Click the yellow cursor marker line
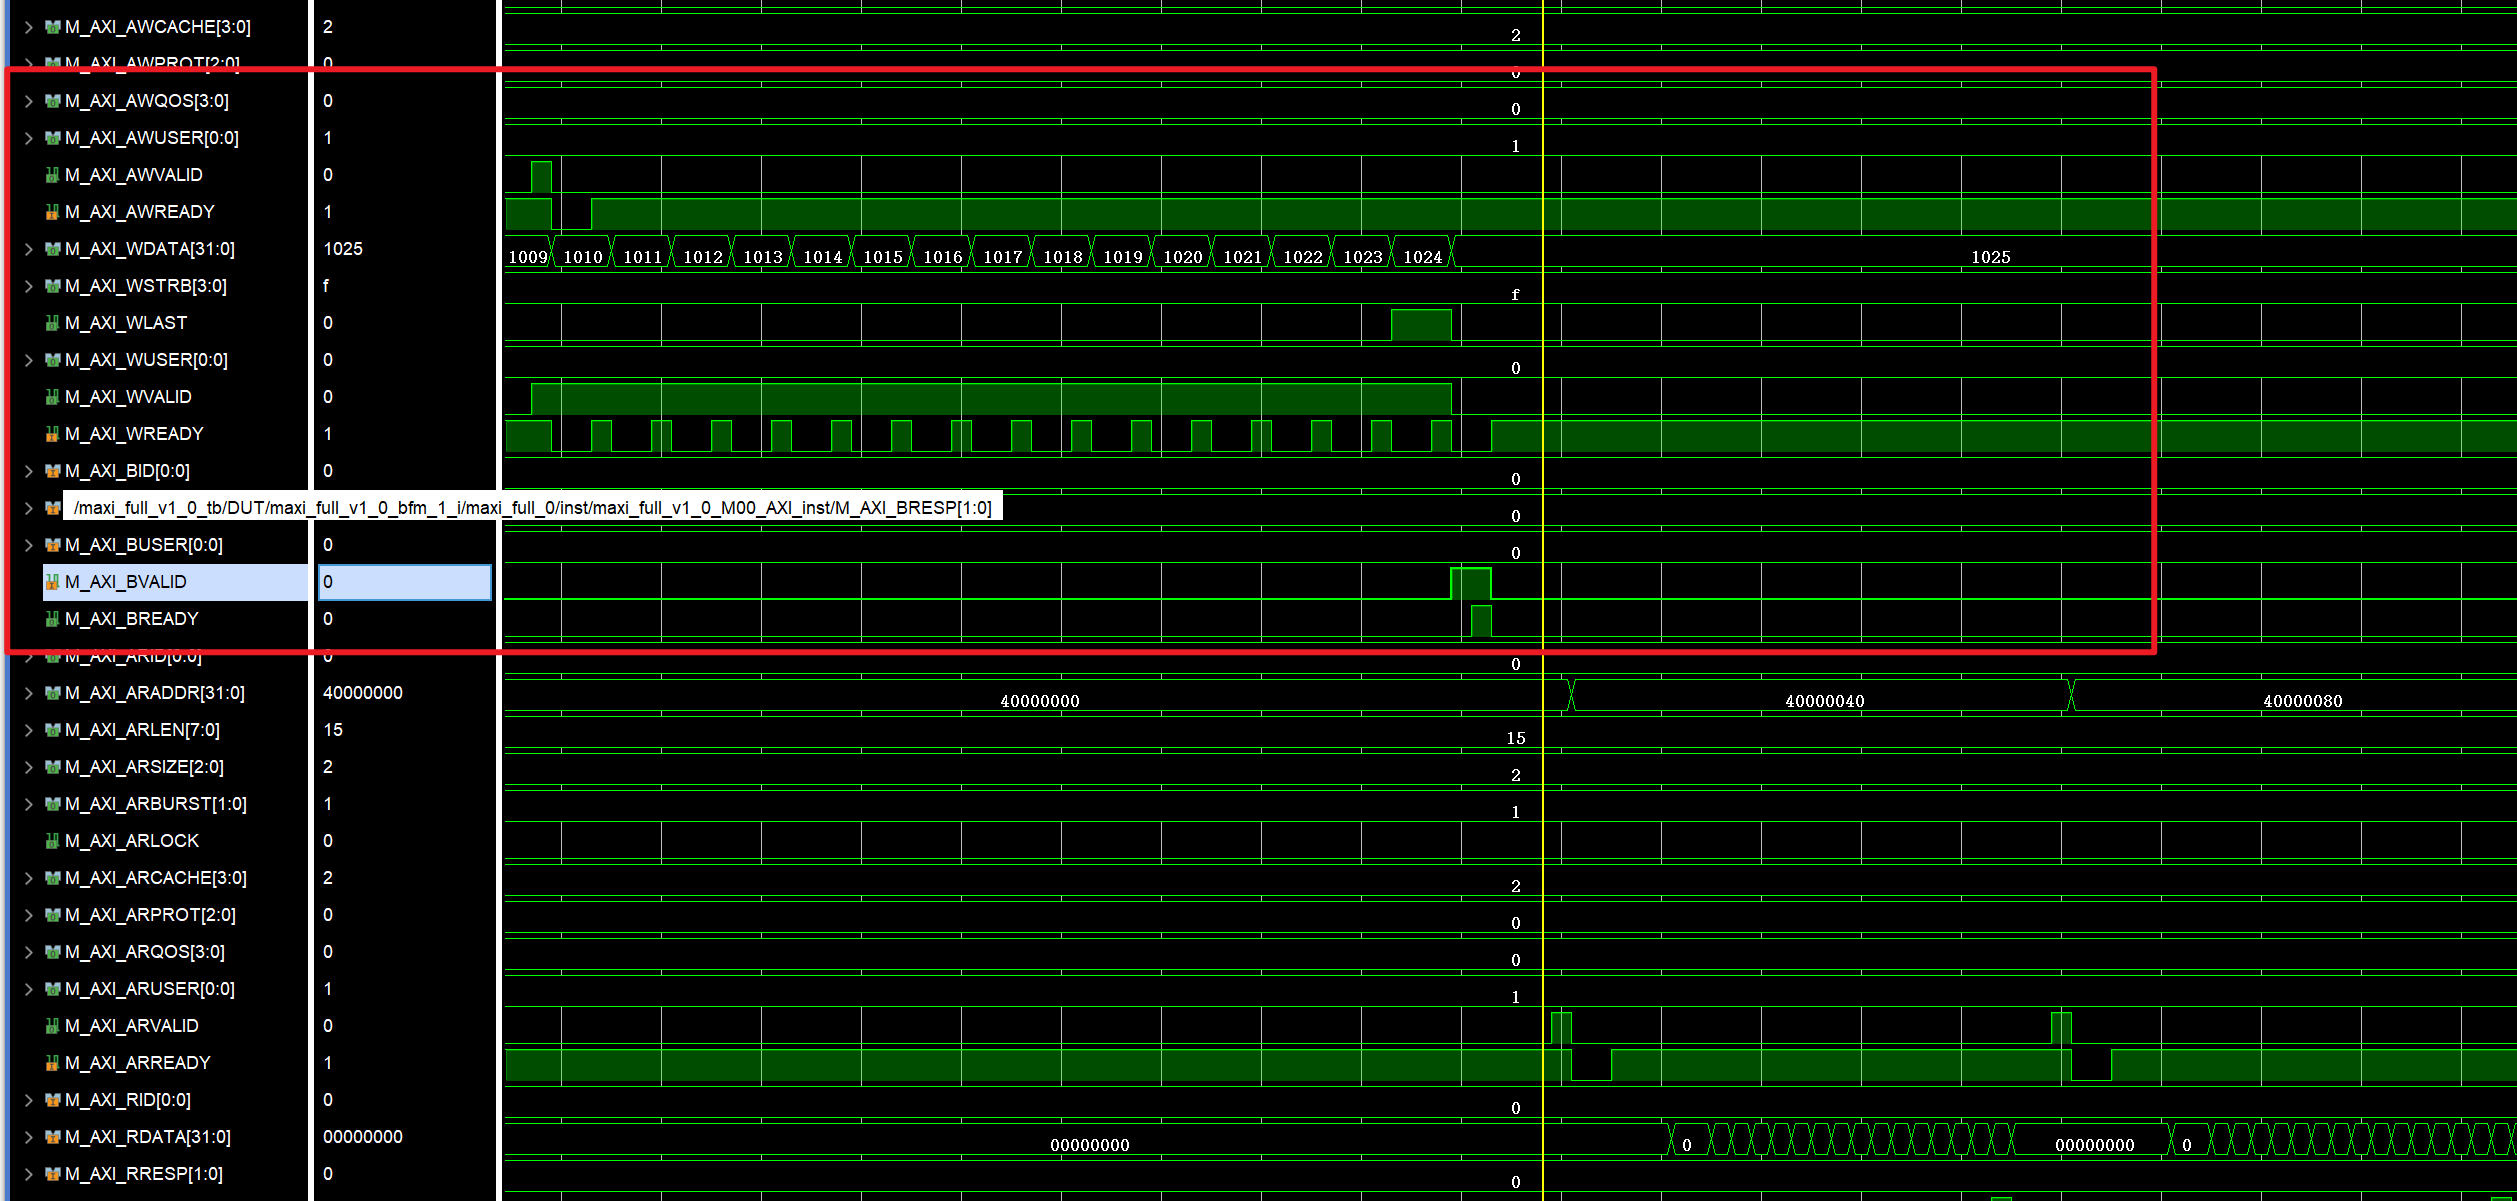2517x1201 pixels. [x=1543, y=600]
